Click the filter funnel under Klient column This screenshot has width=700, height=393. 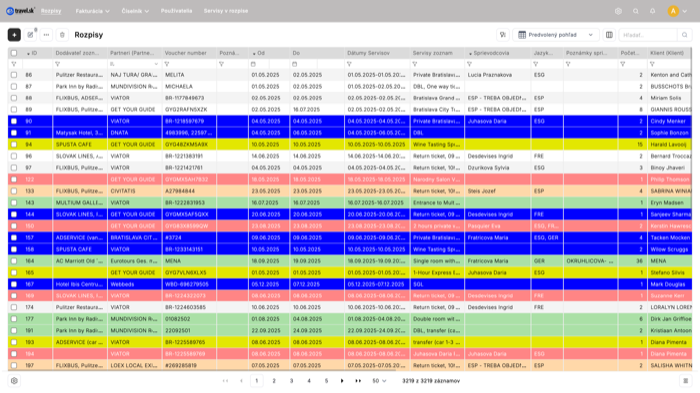click(x=652, y=64)
